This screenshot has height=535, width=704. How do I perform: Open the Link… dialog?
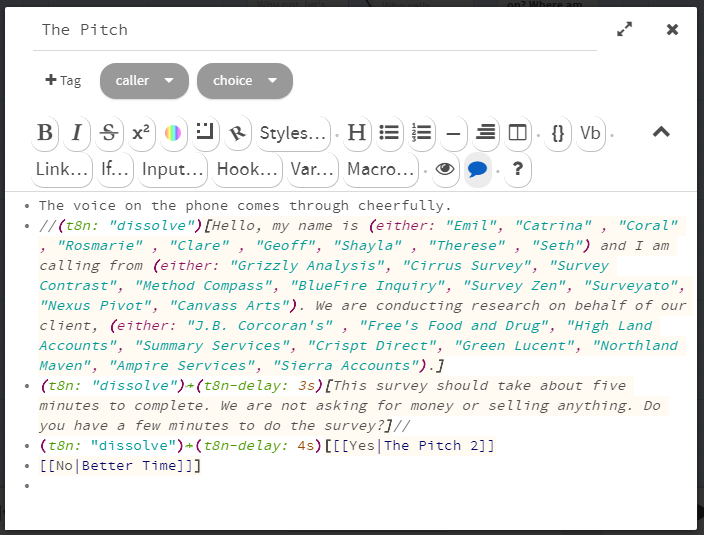[x=62, y=170]
